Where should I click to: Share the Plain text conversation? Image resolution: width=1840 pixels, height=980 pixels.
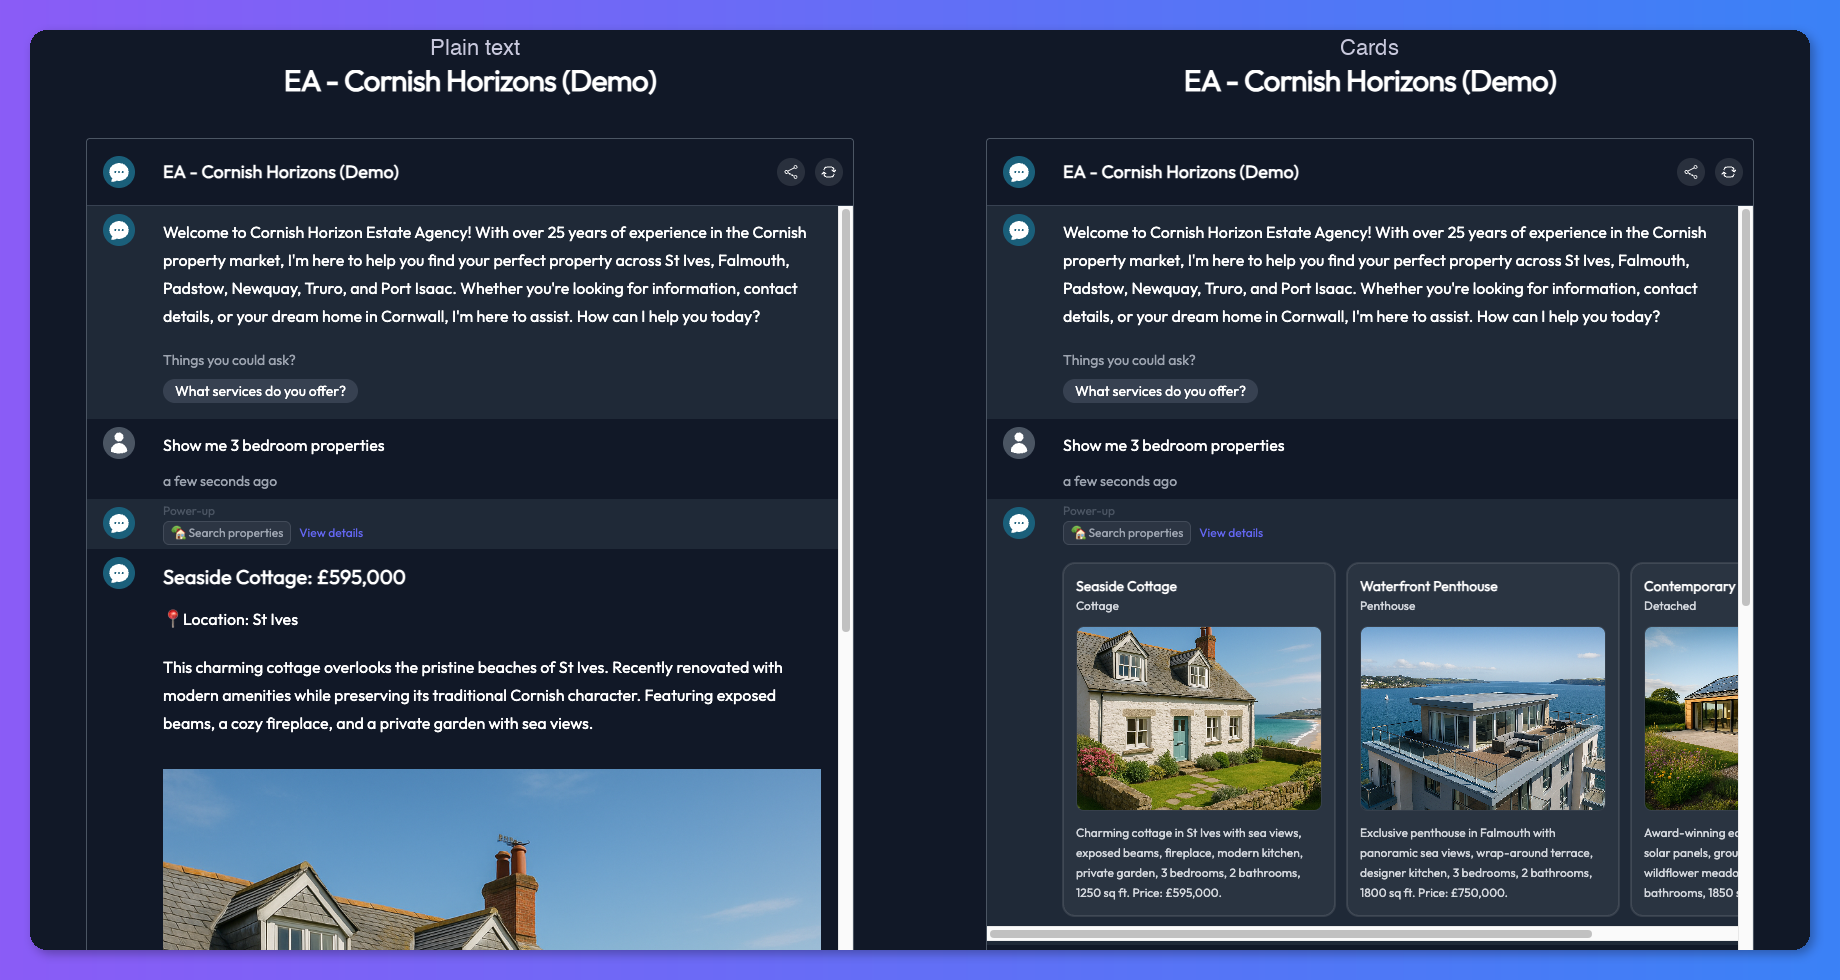tap(791, 172)
